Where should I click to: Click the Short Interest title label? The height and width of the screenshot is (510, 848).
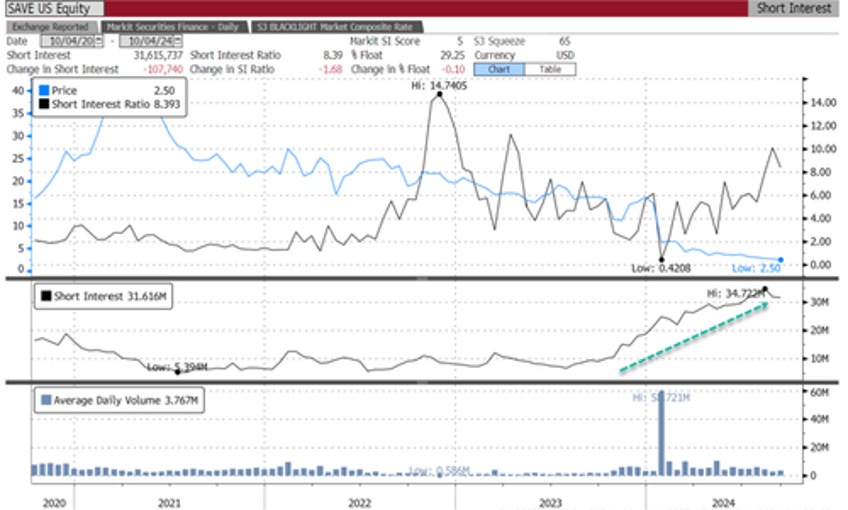click(793, 8)
